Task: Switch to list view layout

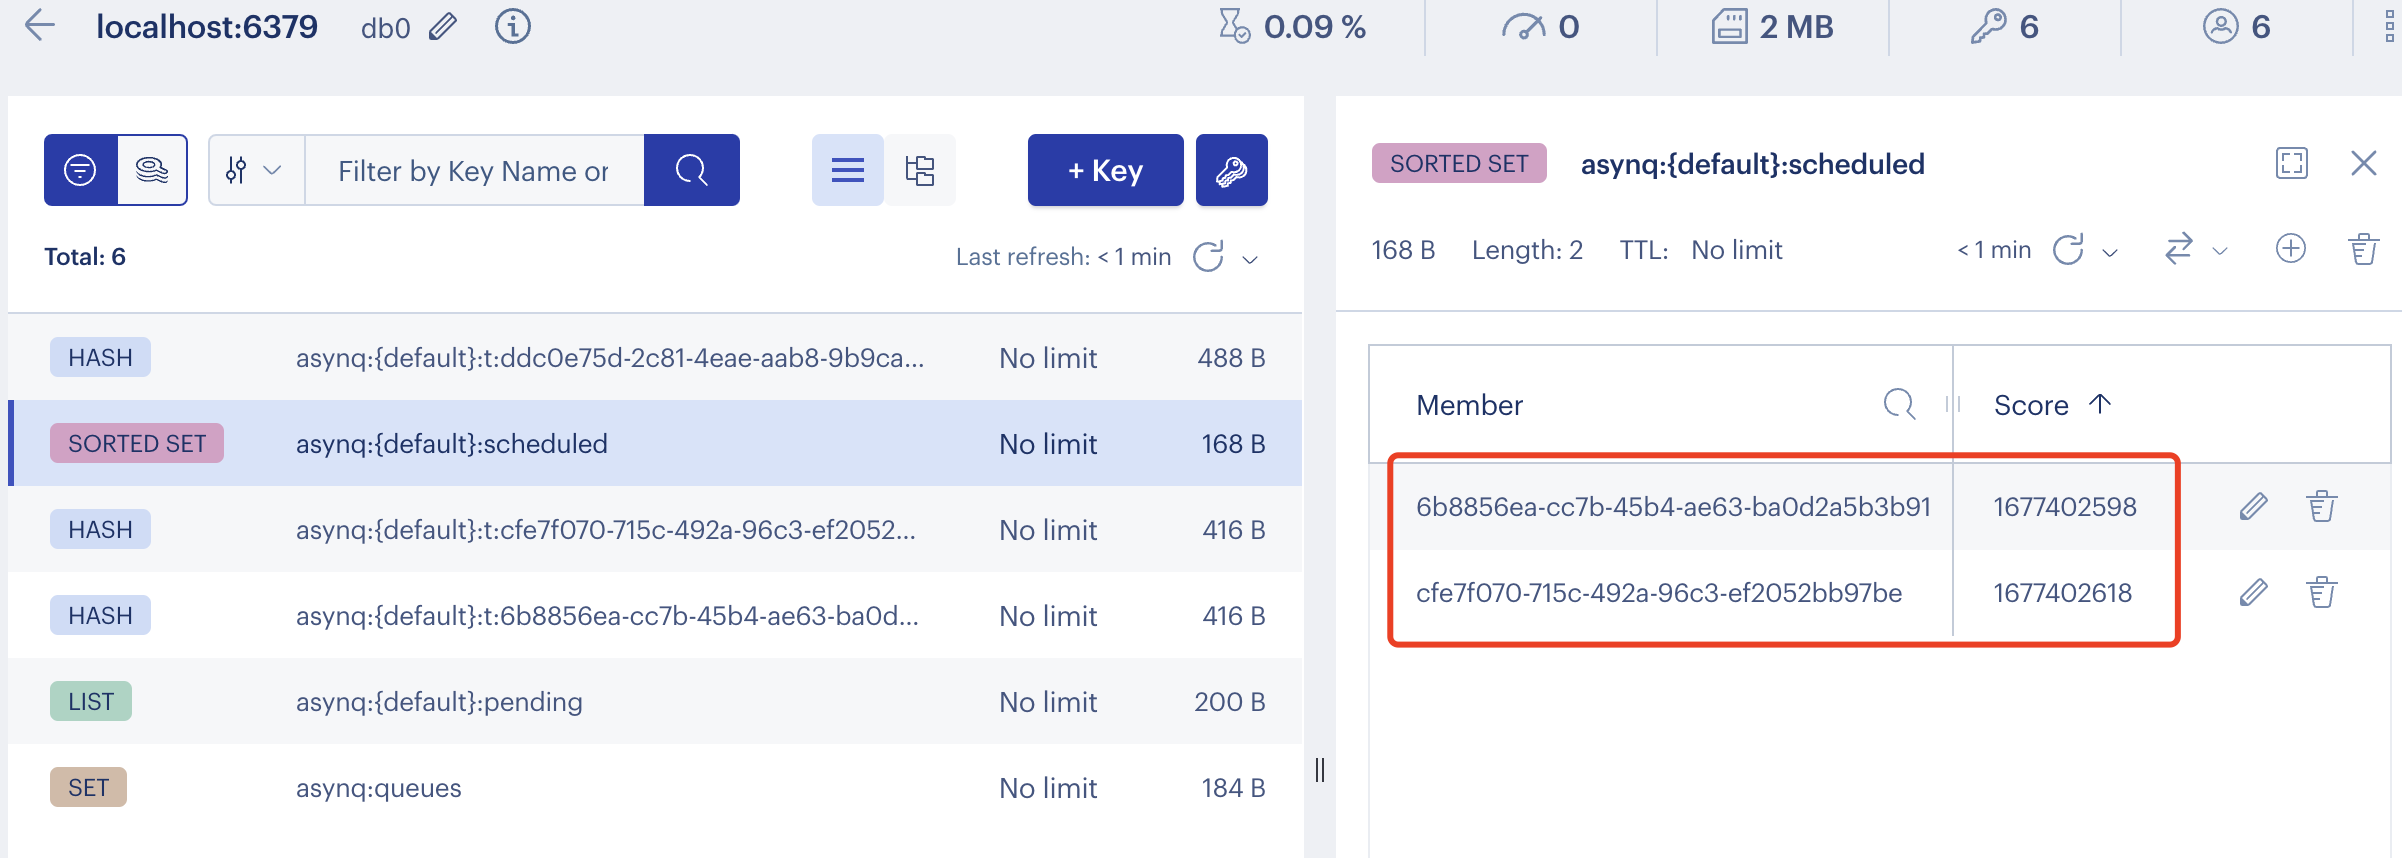Action: coord(848,171)
